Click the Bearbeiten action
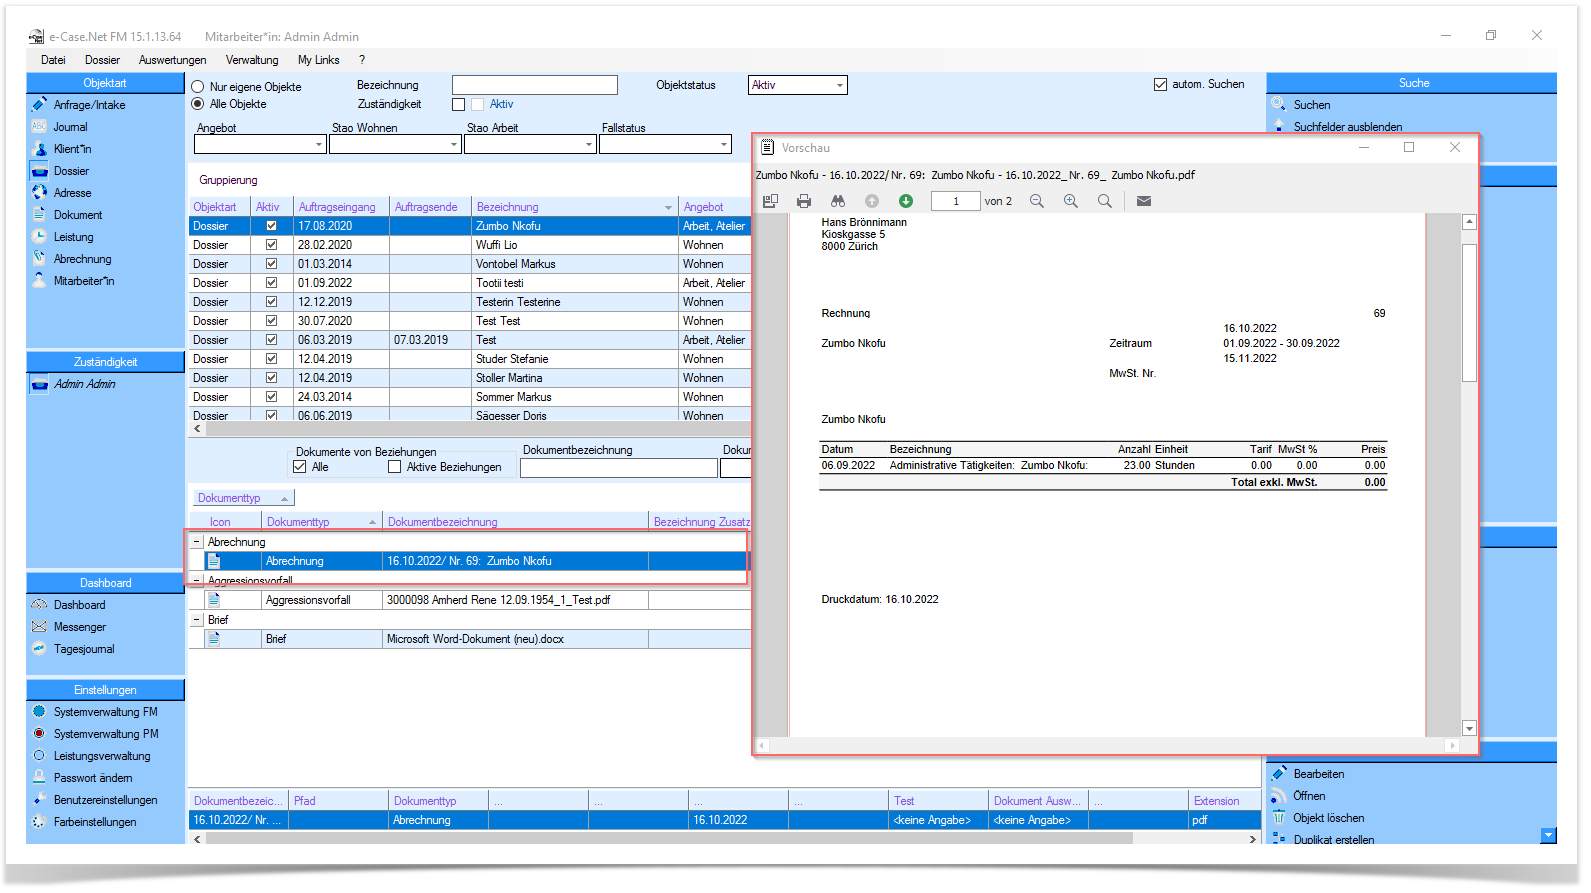Screen dimensions: 1591x893 click(1318, 774)
